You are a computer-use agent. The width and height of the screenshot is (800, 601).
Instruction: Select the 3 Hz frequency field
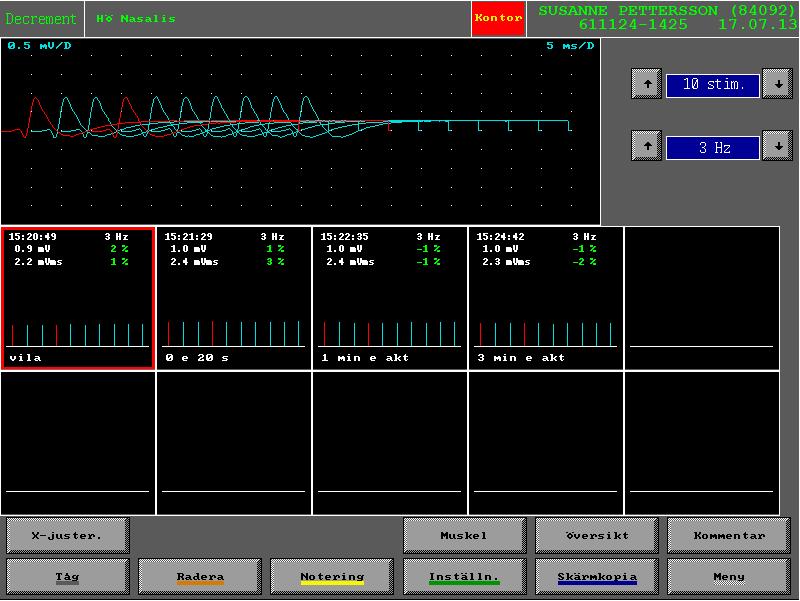point(713,148)
